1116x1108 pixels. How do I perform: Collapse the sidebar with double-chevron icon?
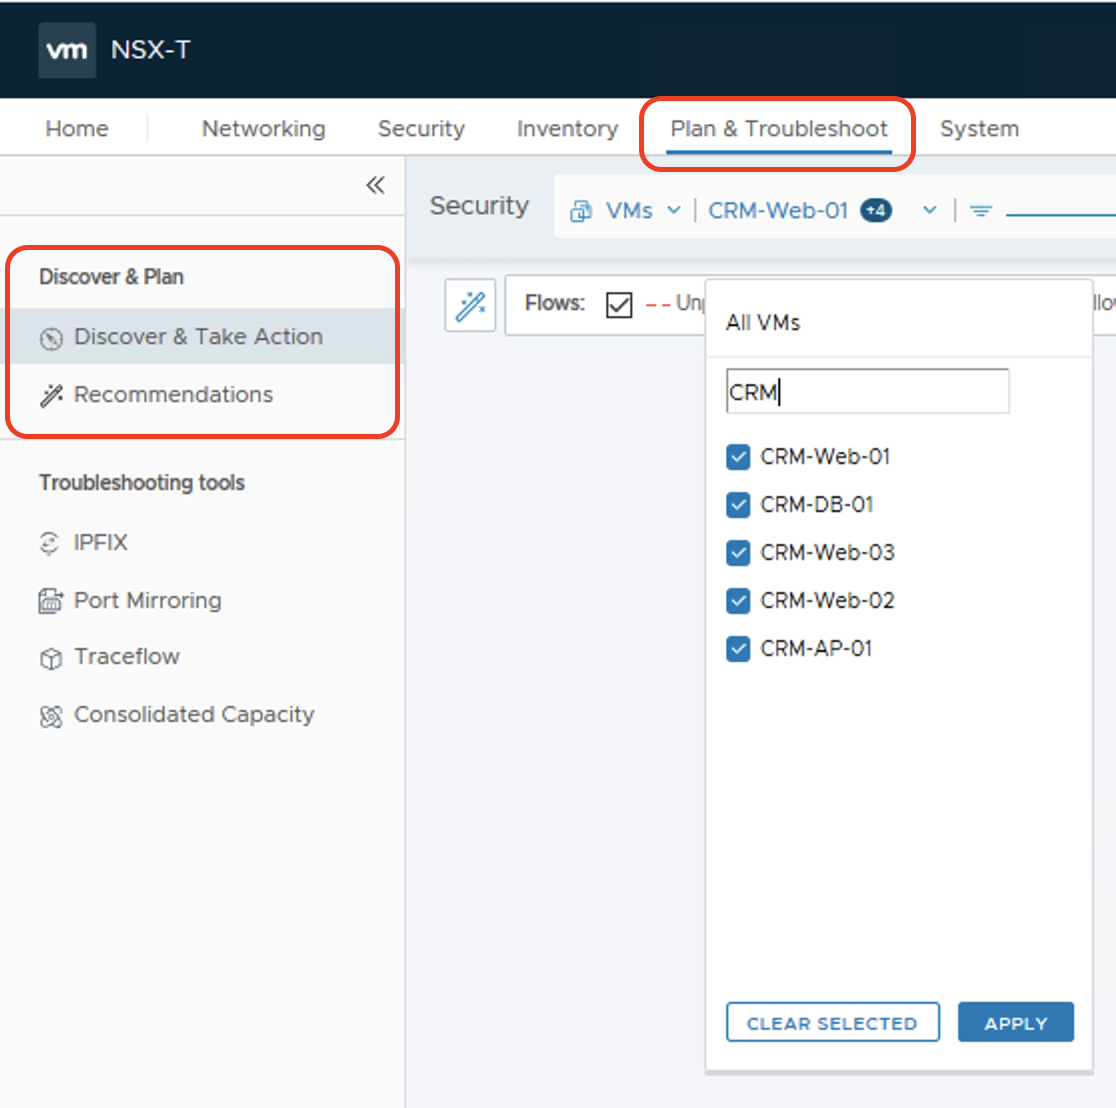coord(375,186)
